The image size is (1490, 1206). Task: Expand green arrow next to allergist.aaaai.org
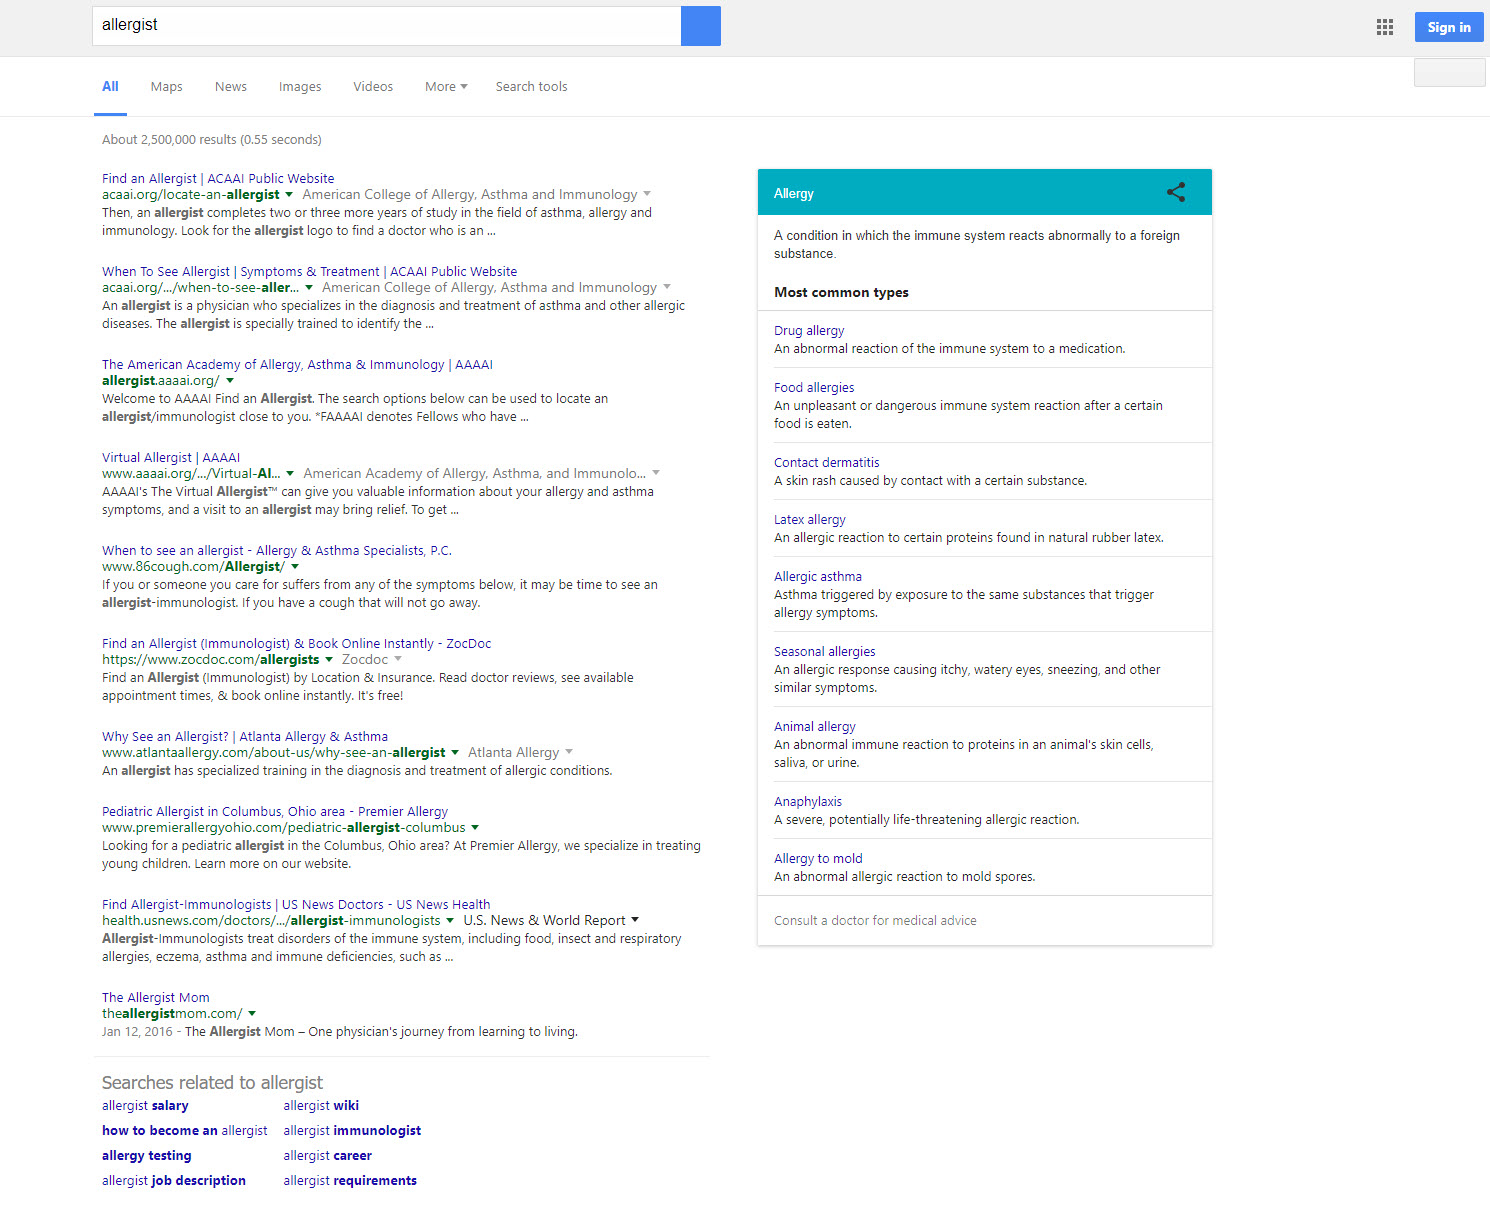pos(230,381)
